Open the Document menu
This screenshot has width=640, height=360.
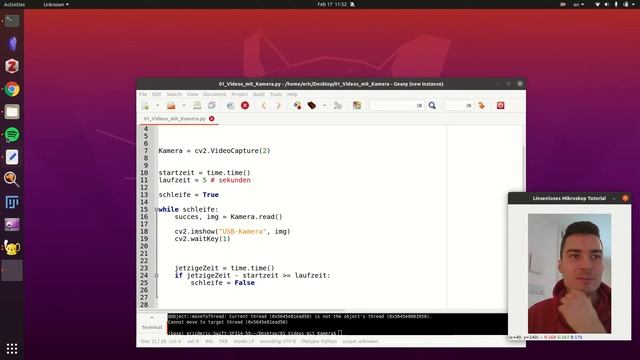[x=215, y=94]
